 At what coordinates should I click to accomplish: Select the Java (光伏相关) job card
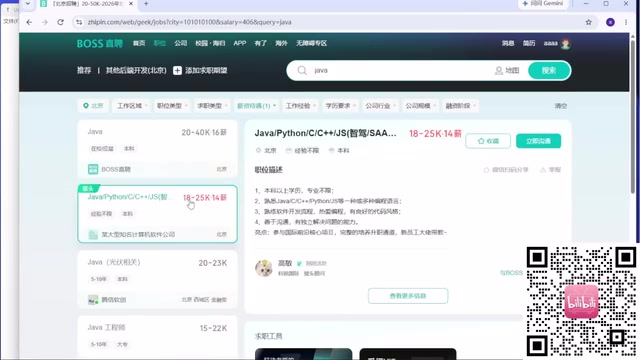tap(157, 280)
